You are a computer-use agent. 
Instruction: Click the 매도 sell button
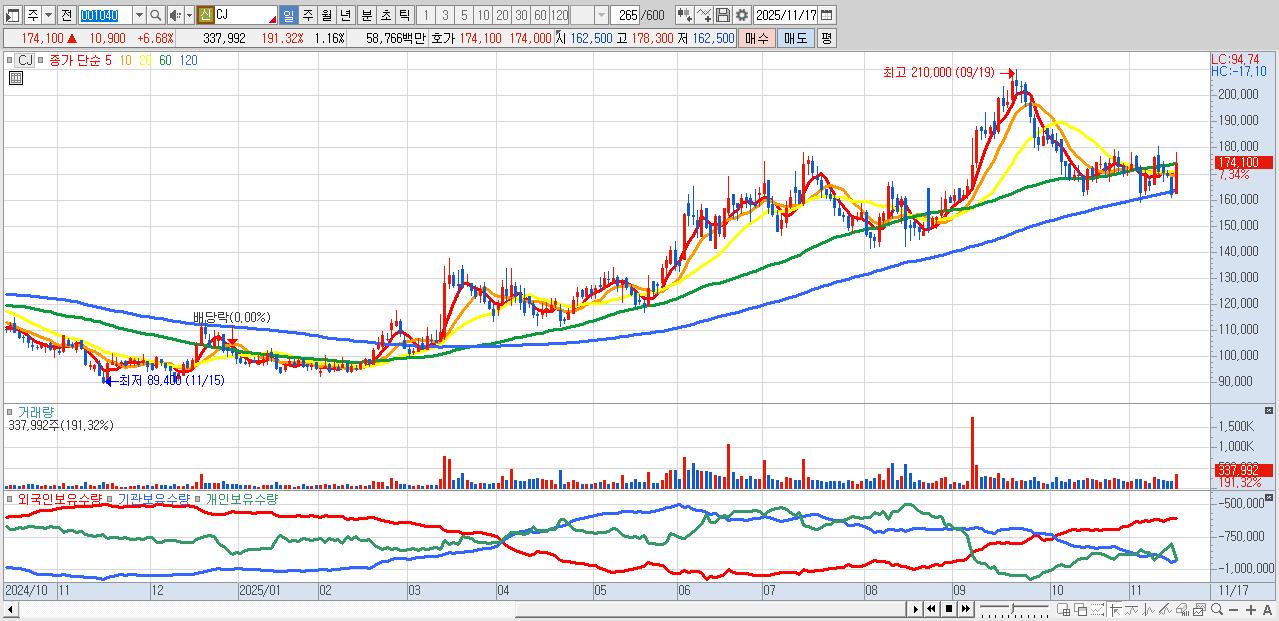tap(795, 38)
